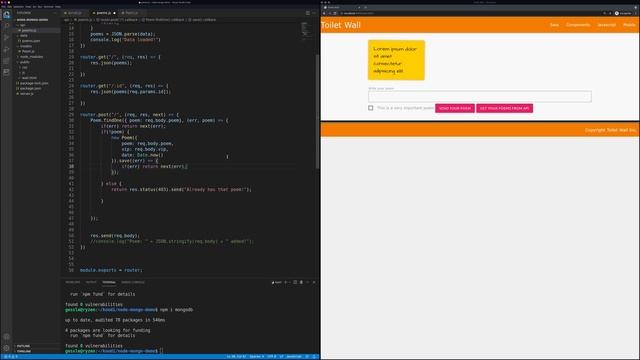The image size is (640, 360).
Task: Open a new browser tab with plus
Action: tap(365, 7)
